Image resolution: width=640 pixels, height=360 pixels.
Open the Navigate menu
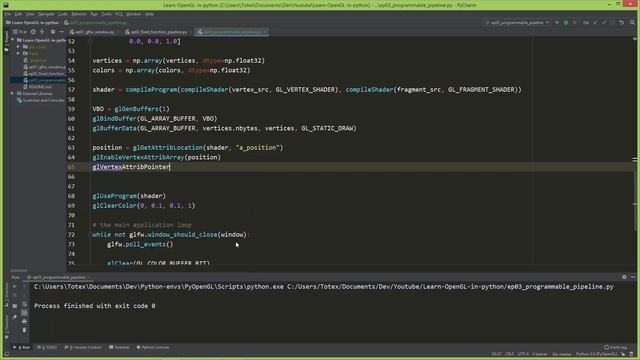(46, 14)
